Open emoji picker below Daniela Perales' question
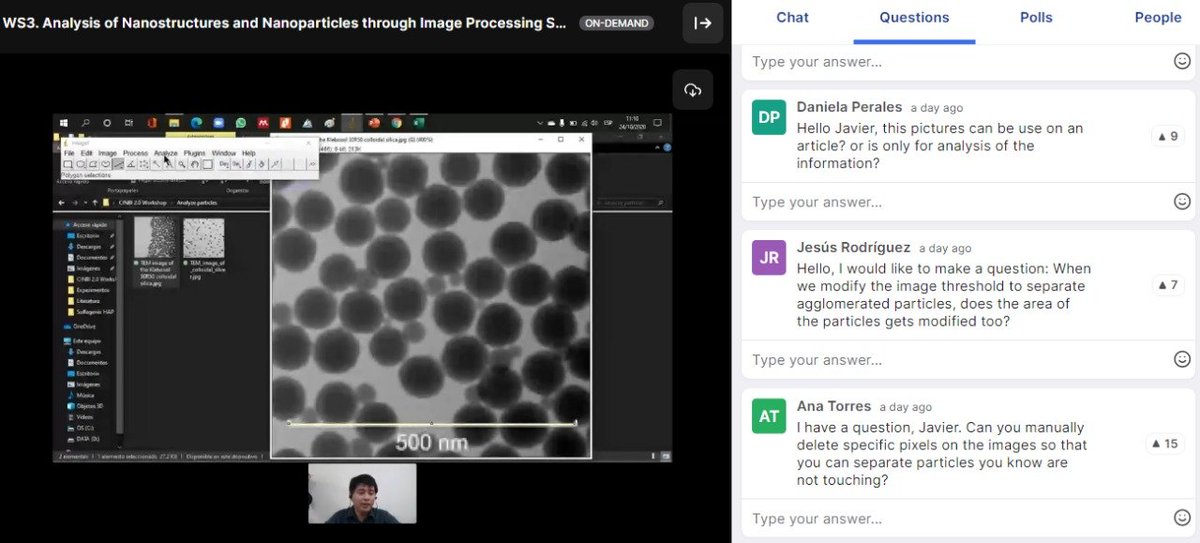 tap(1182, 202)
